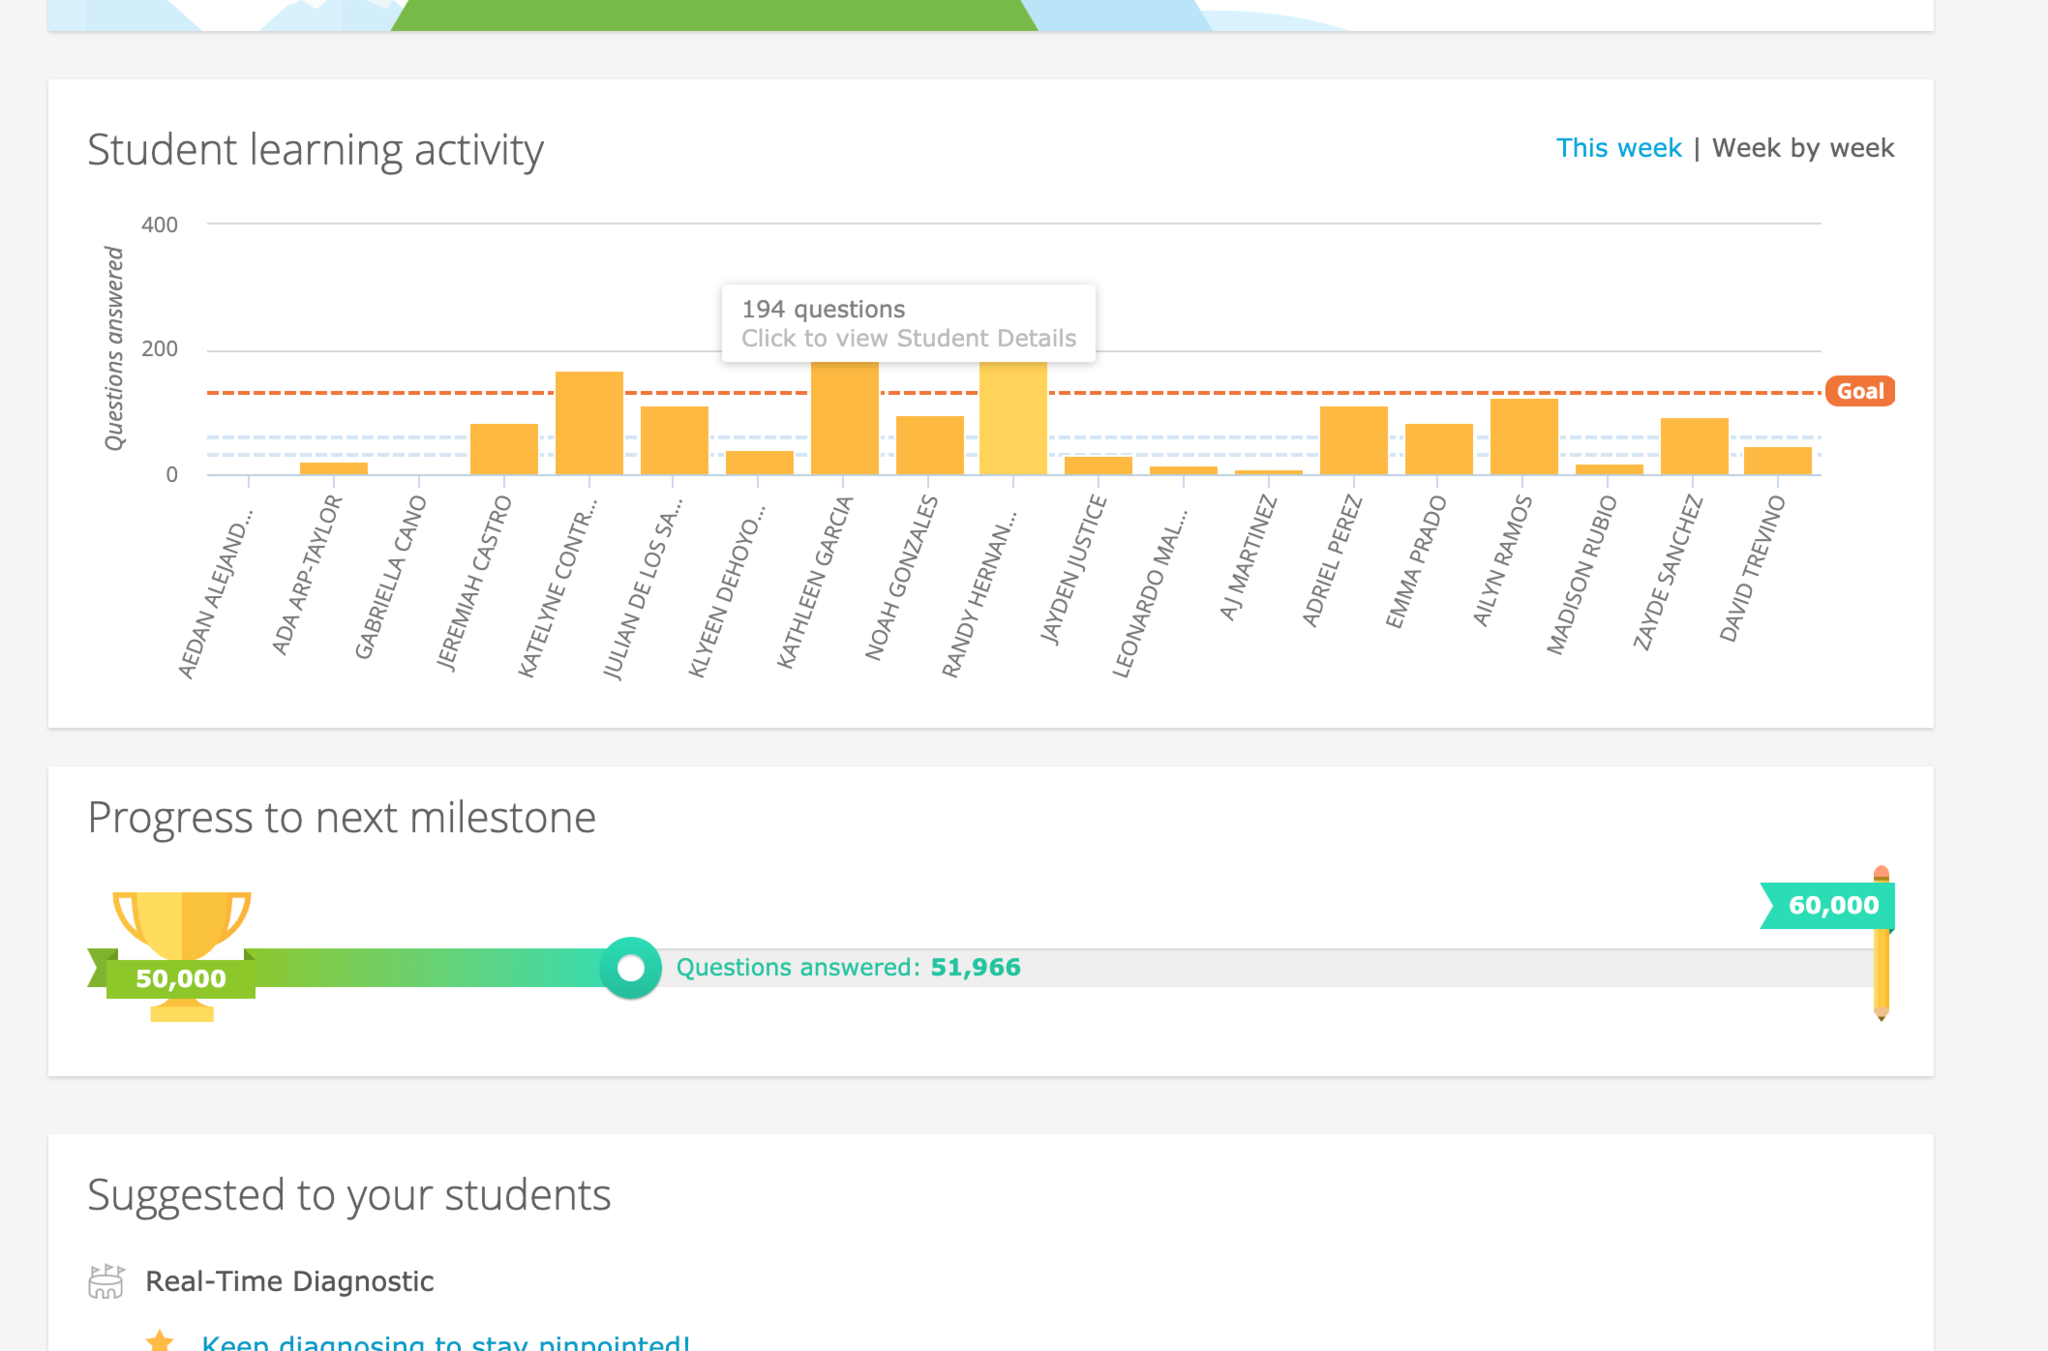
Task: Click the Real-Time Diagnostic heading
Action: point(289,1281)
